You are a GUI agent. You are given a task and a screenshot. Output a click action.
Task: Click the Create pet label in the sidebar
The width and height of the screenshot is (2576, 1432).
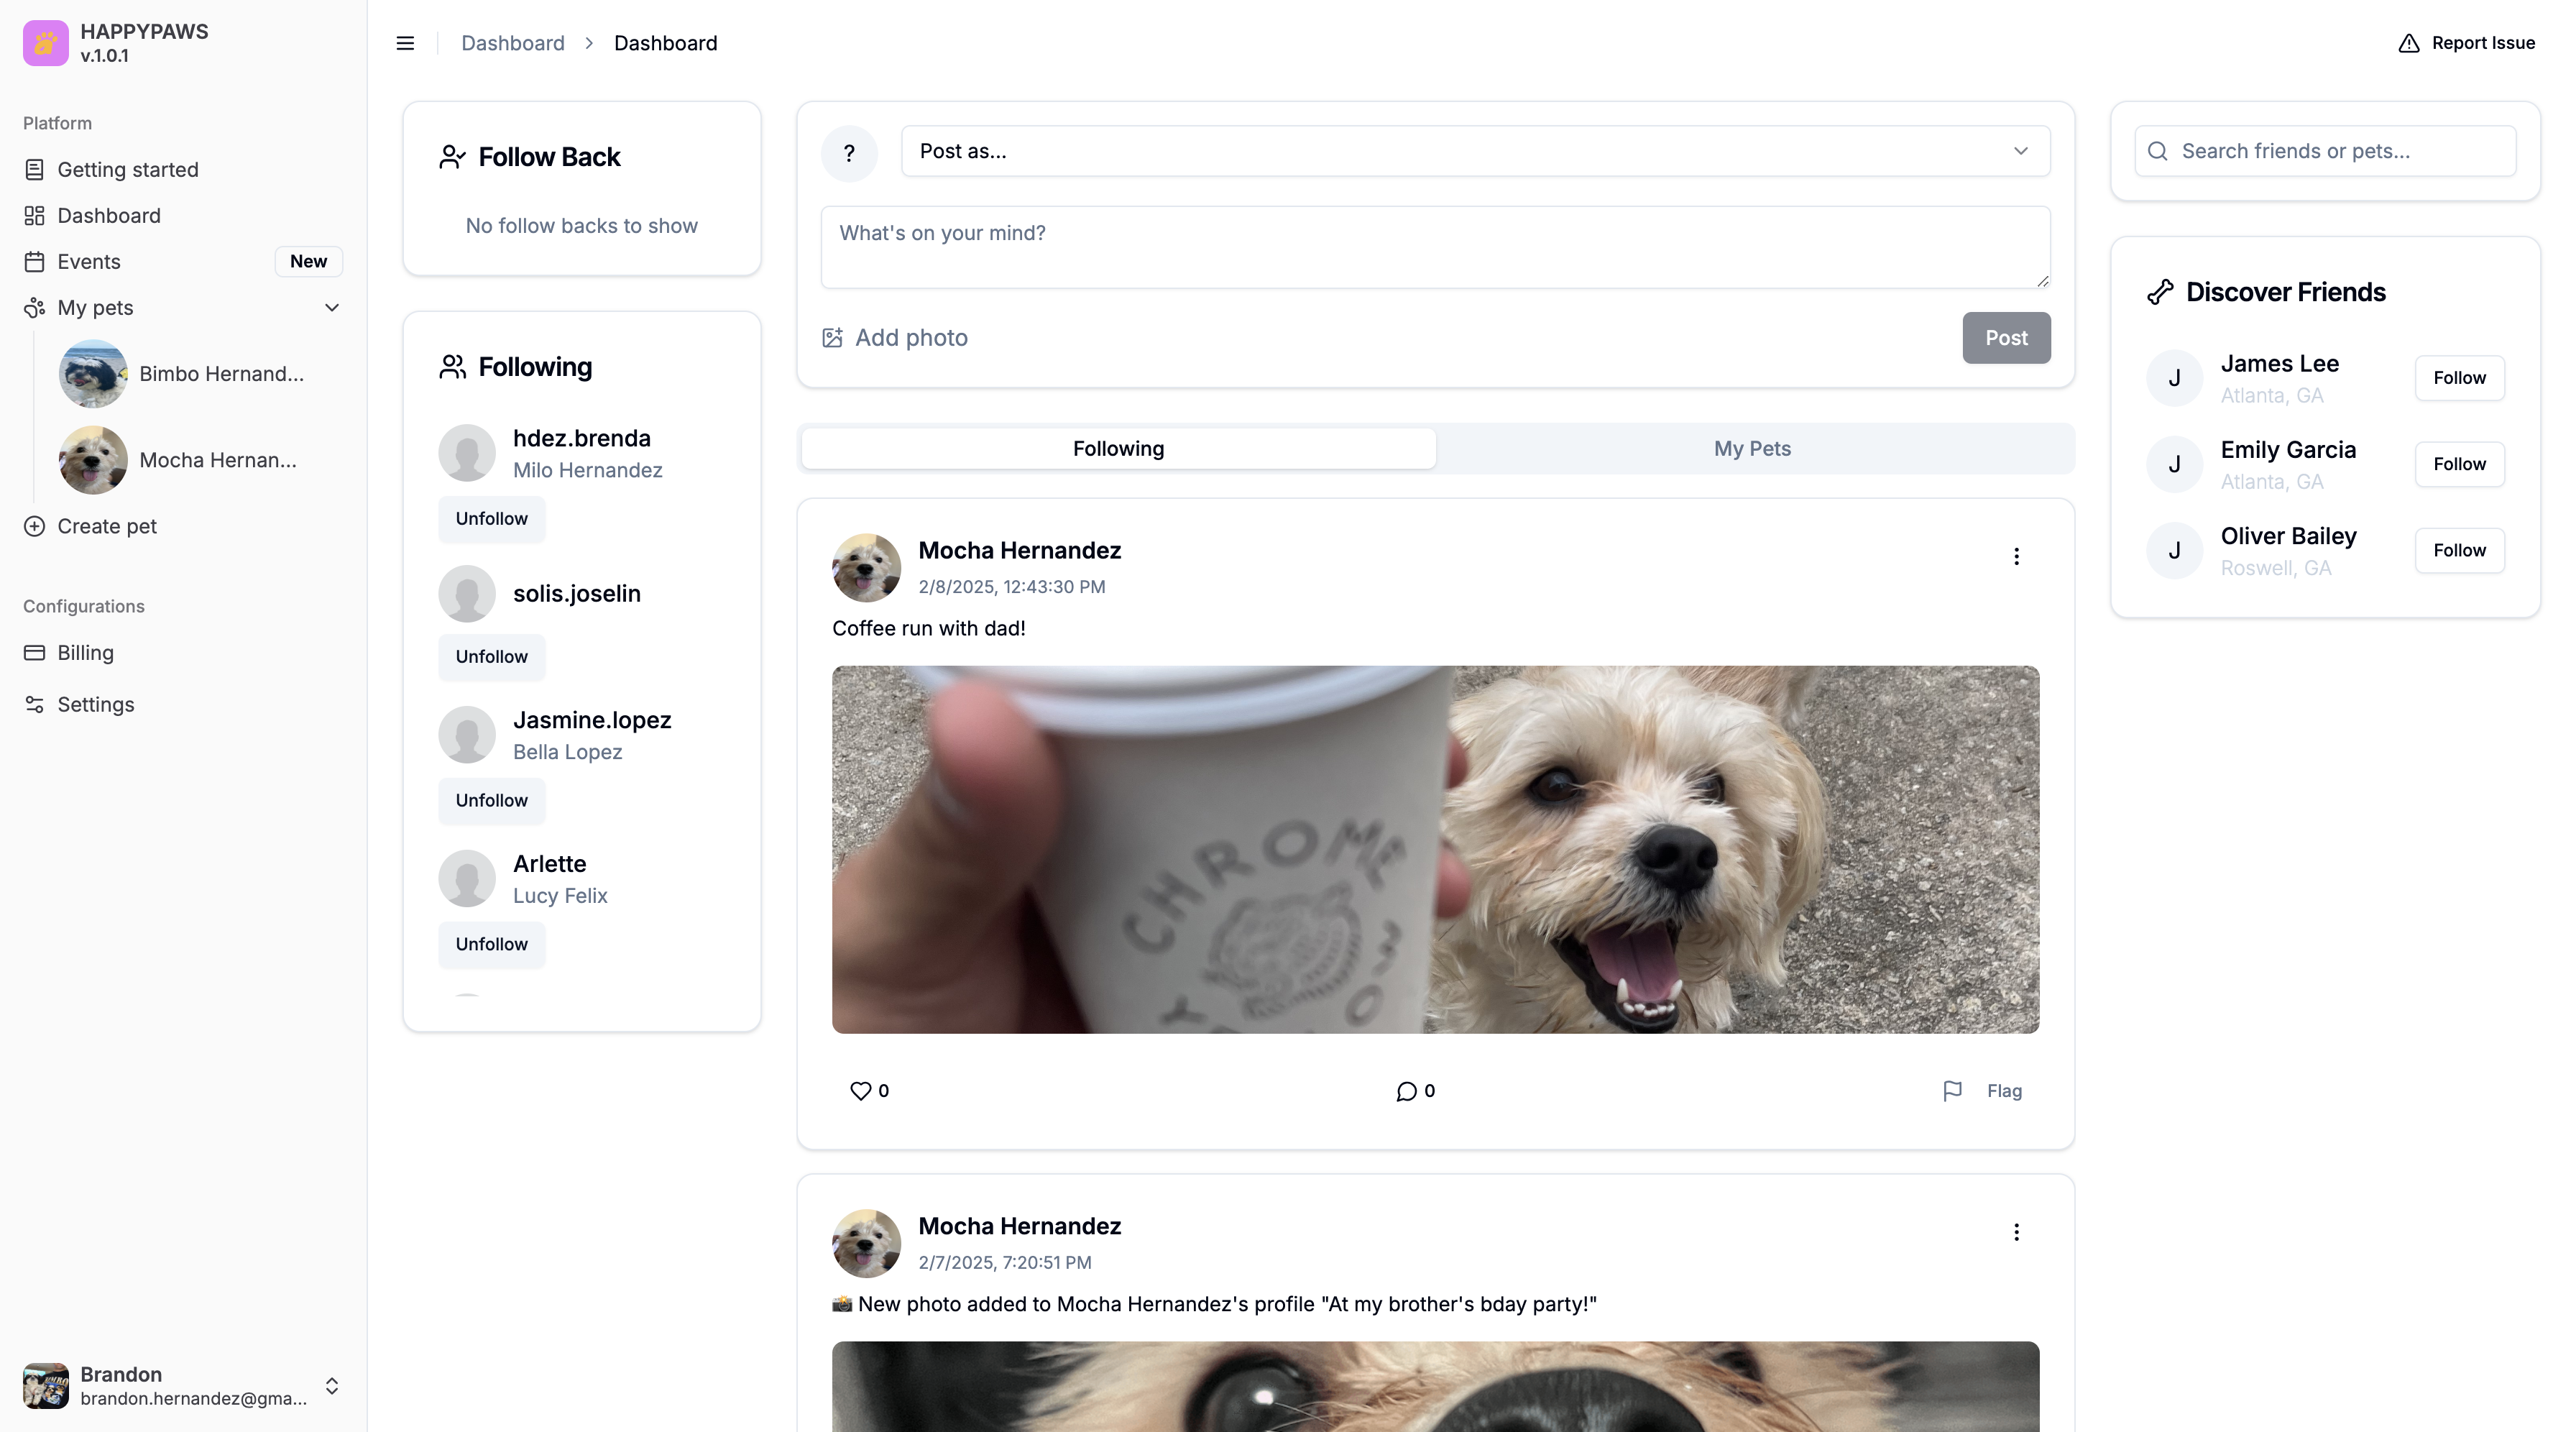(107, 526)
